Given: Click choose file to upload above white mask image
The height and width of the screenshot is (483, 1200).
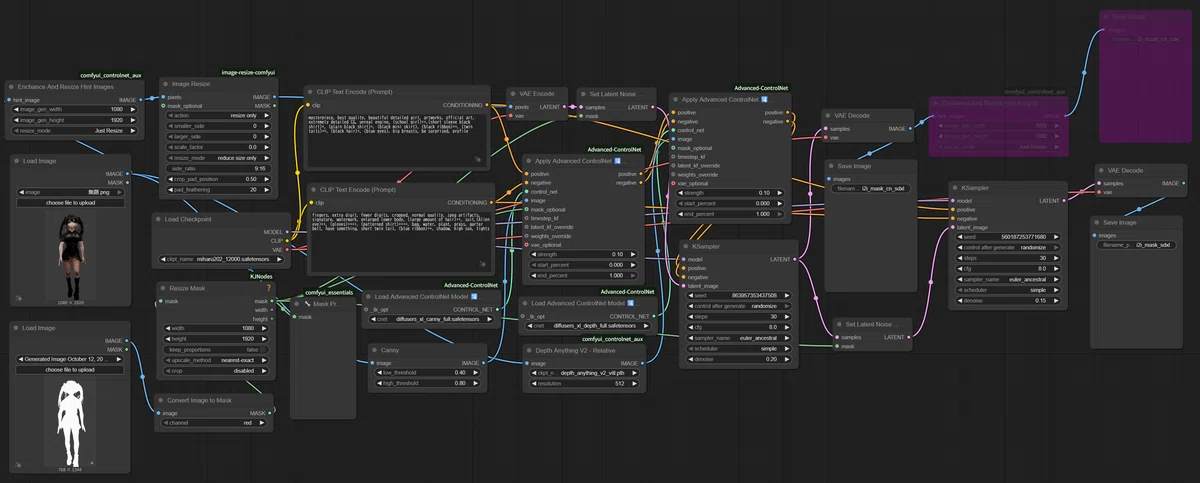Looking at the screenshot, I should coord(72,370).
